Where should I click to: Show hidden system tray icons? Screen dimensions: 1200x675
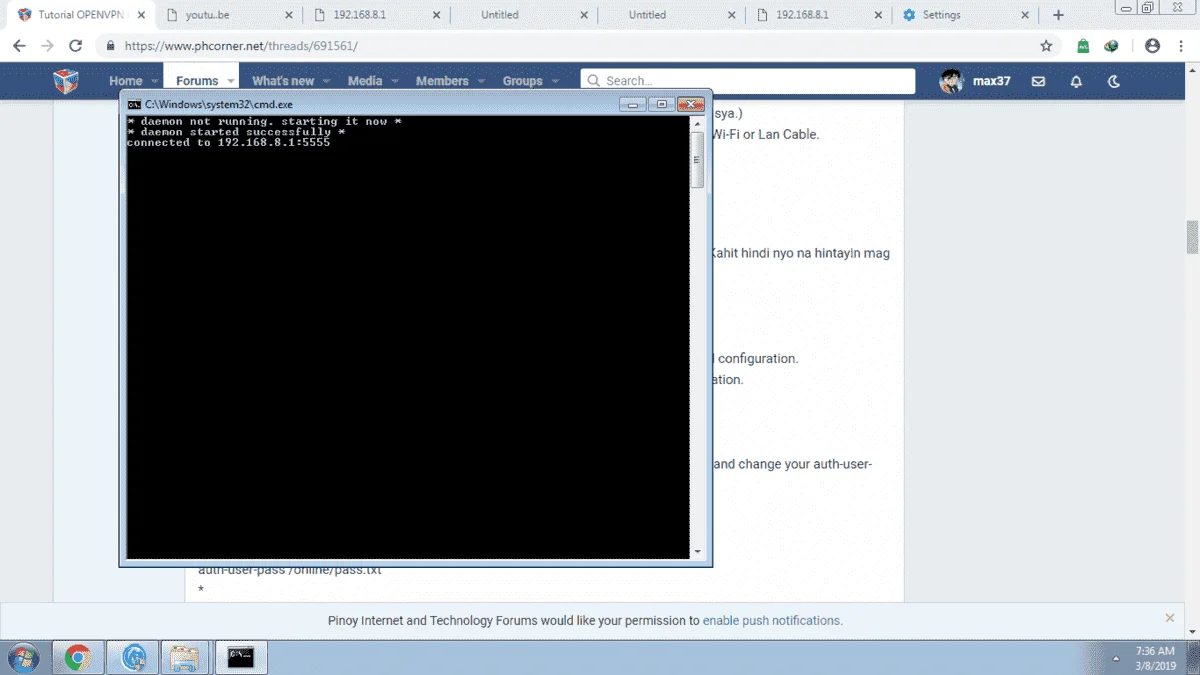pyautogui.click(x=1115, y=658)
